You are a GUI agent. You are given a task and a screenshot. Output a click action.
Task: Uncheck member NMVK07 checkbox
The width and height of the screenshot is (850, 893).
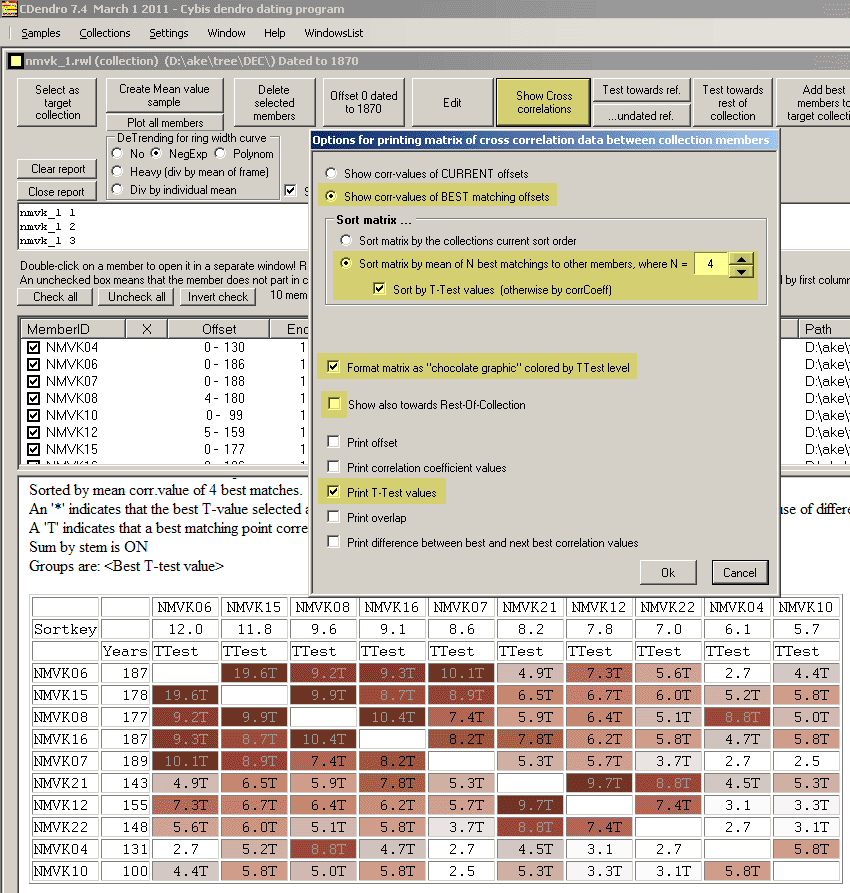point(34,381)
